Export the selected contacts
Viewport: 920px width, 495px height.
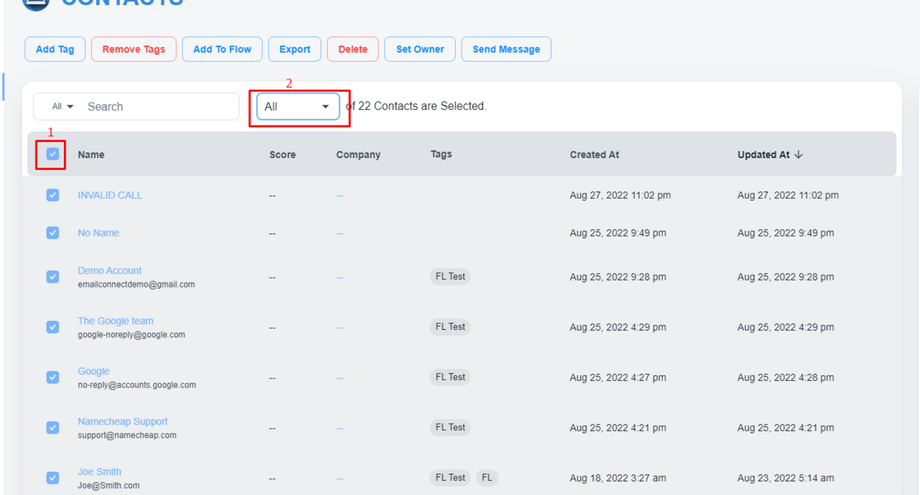click(x=295, y=49)
